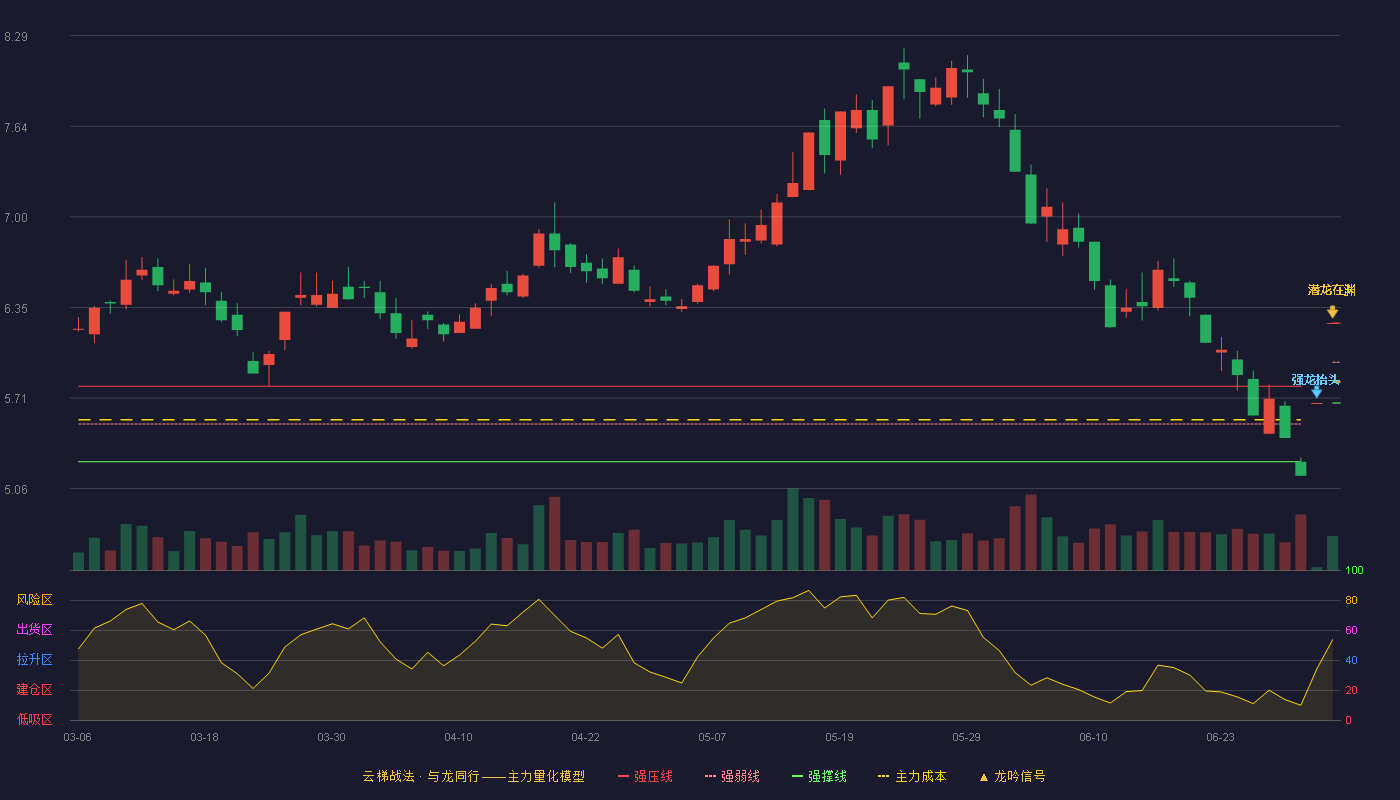The height and width of the screenshot is (800, 1400).
Task: Click the 7.64 price axis label
Action: [x=16, y=127]
